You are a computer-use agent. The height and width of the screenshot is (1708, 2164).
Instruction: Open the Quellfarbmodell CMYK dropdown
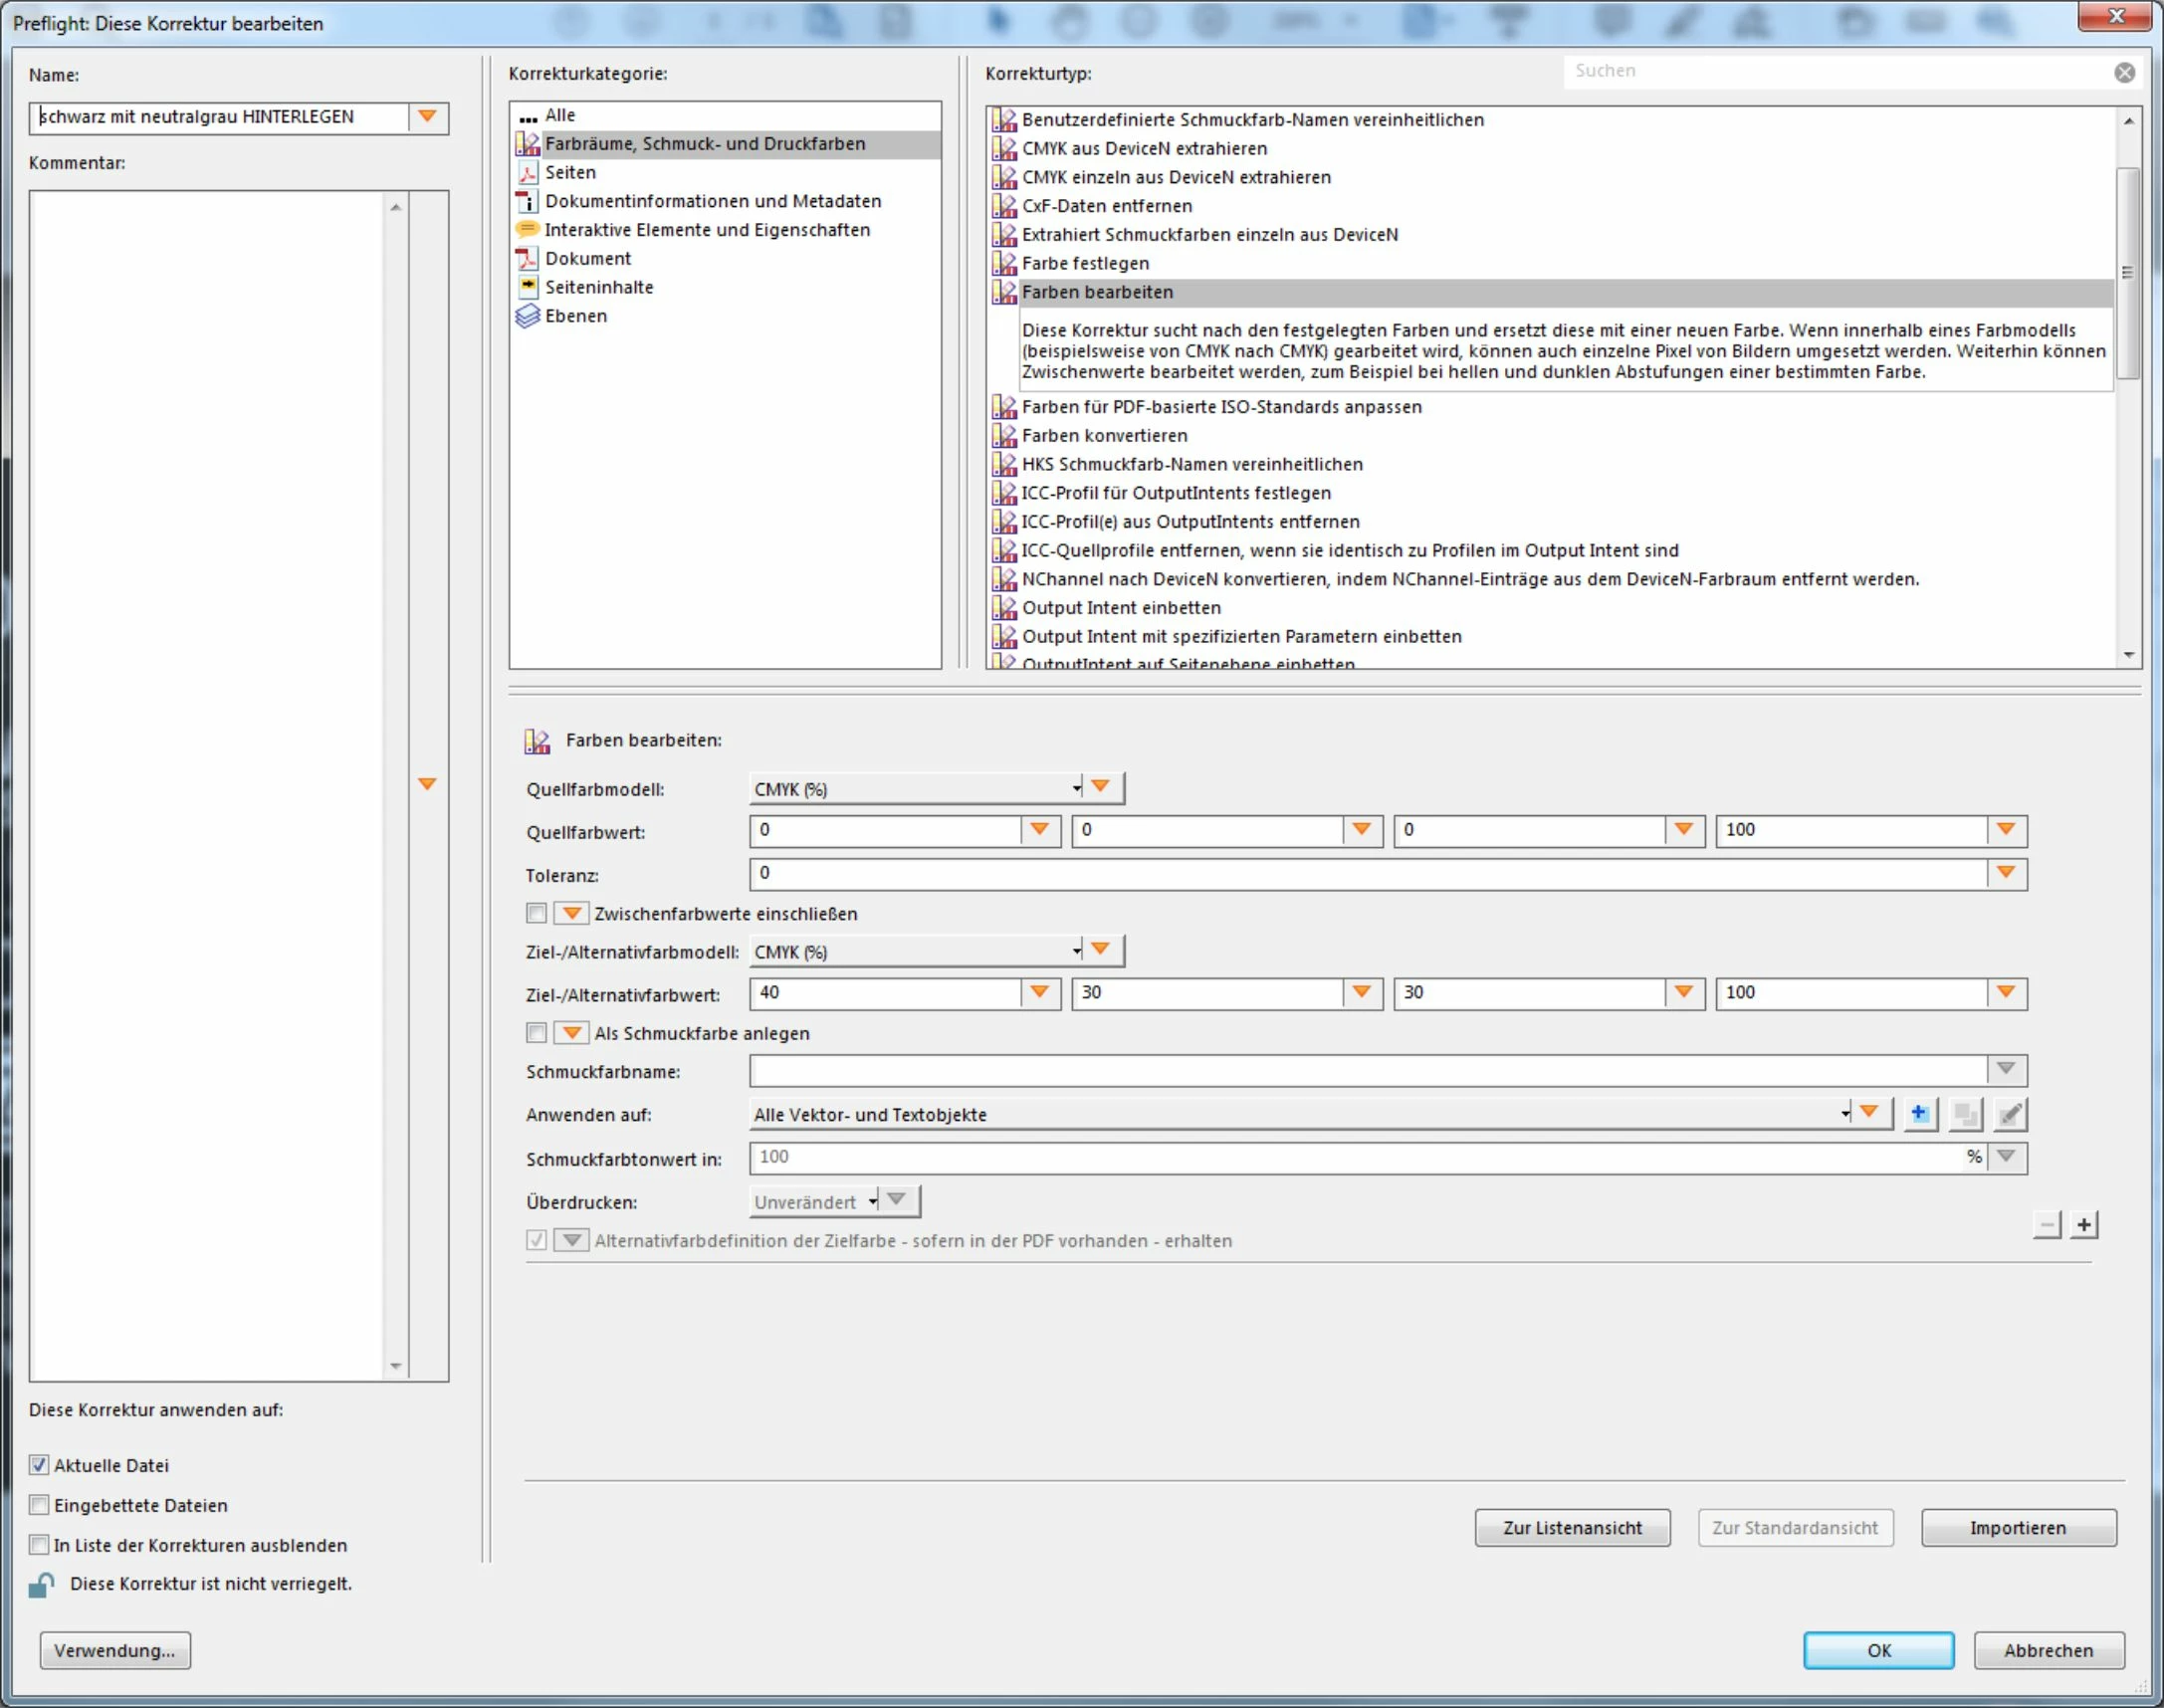915,789
